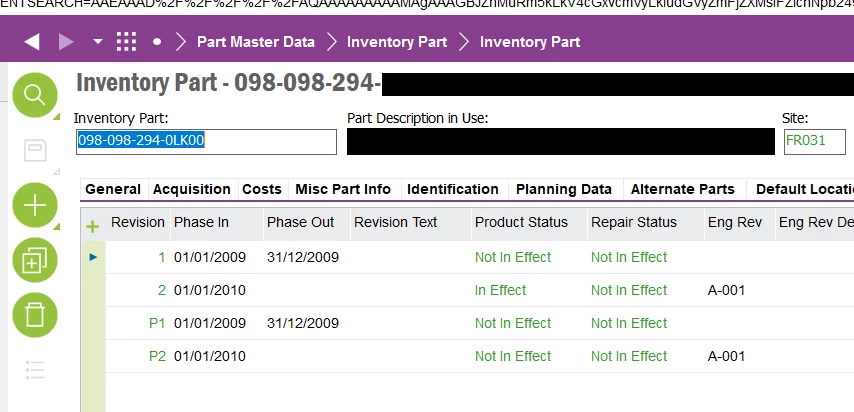Click the Inventory Part number field

[x=206, y=141]
